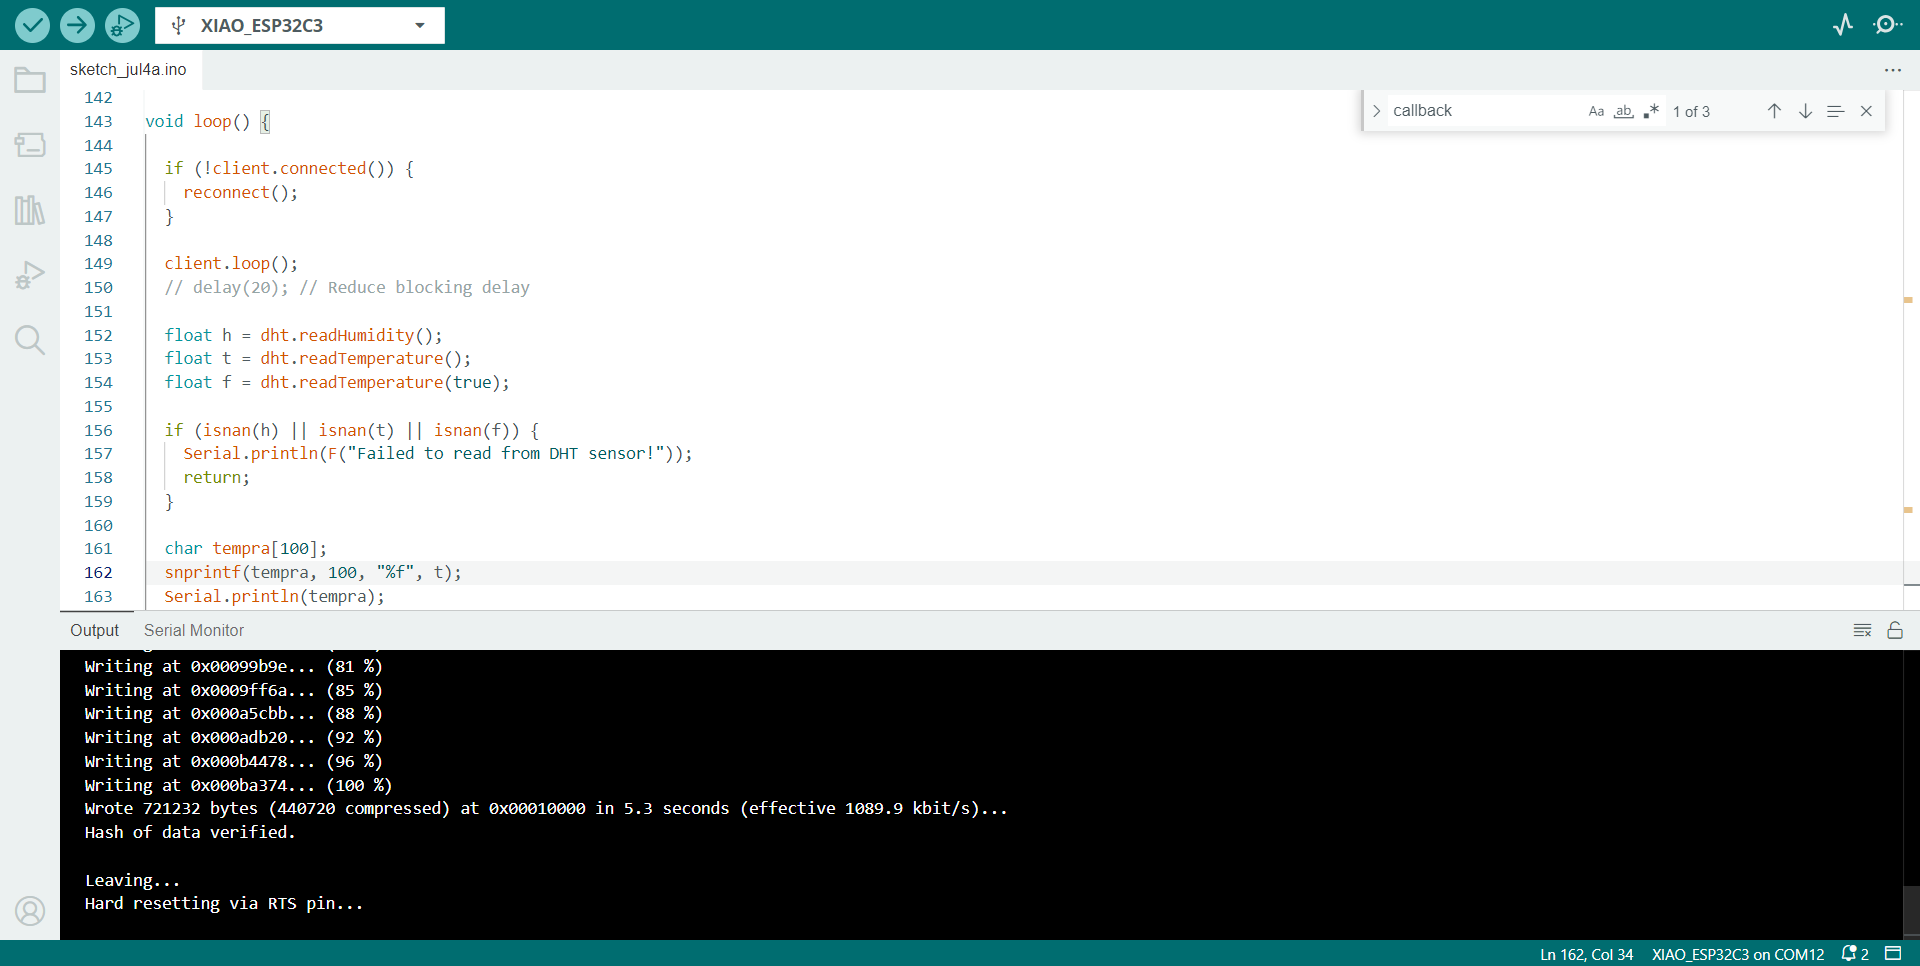
Task: Click the 'Wrote 721232 bytes' output line
Action: click(546, 808)
